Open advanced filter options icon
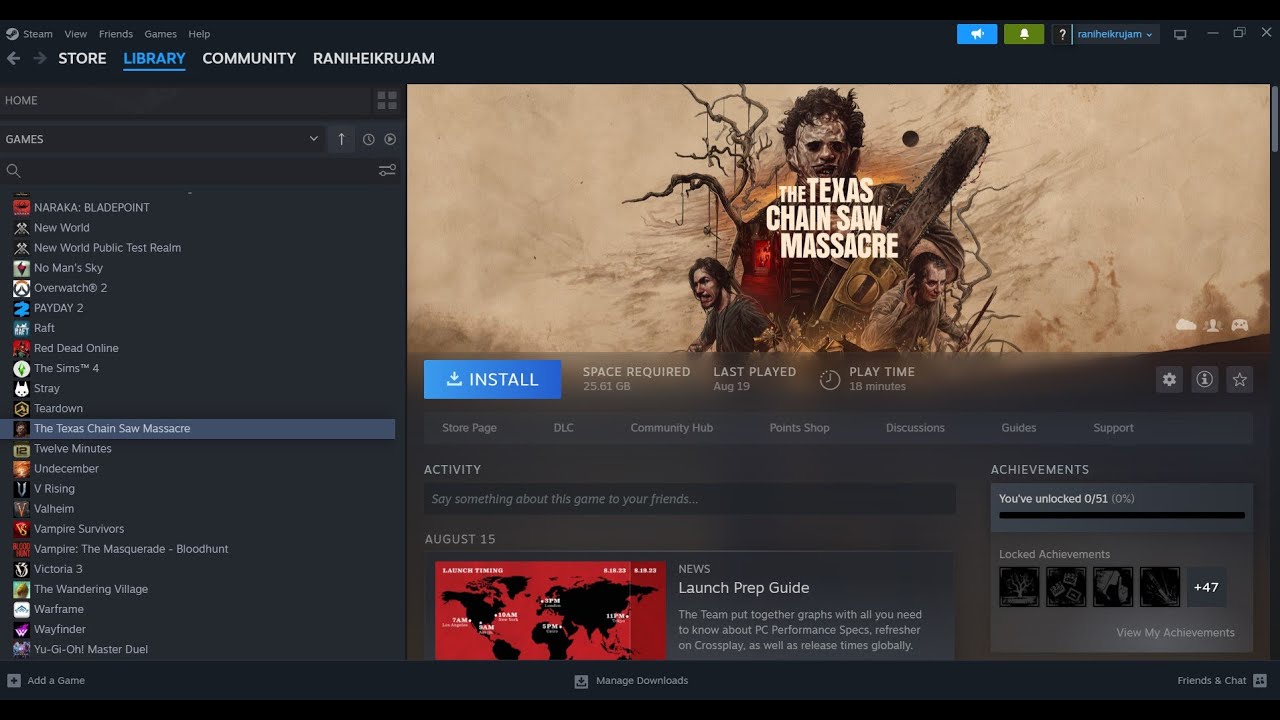This screenshot has width=1280, height=720. click(387, 170)
